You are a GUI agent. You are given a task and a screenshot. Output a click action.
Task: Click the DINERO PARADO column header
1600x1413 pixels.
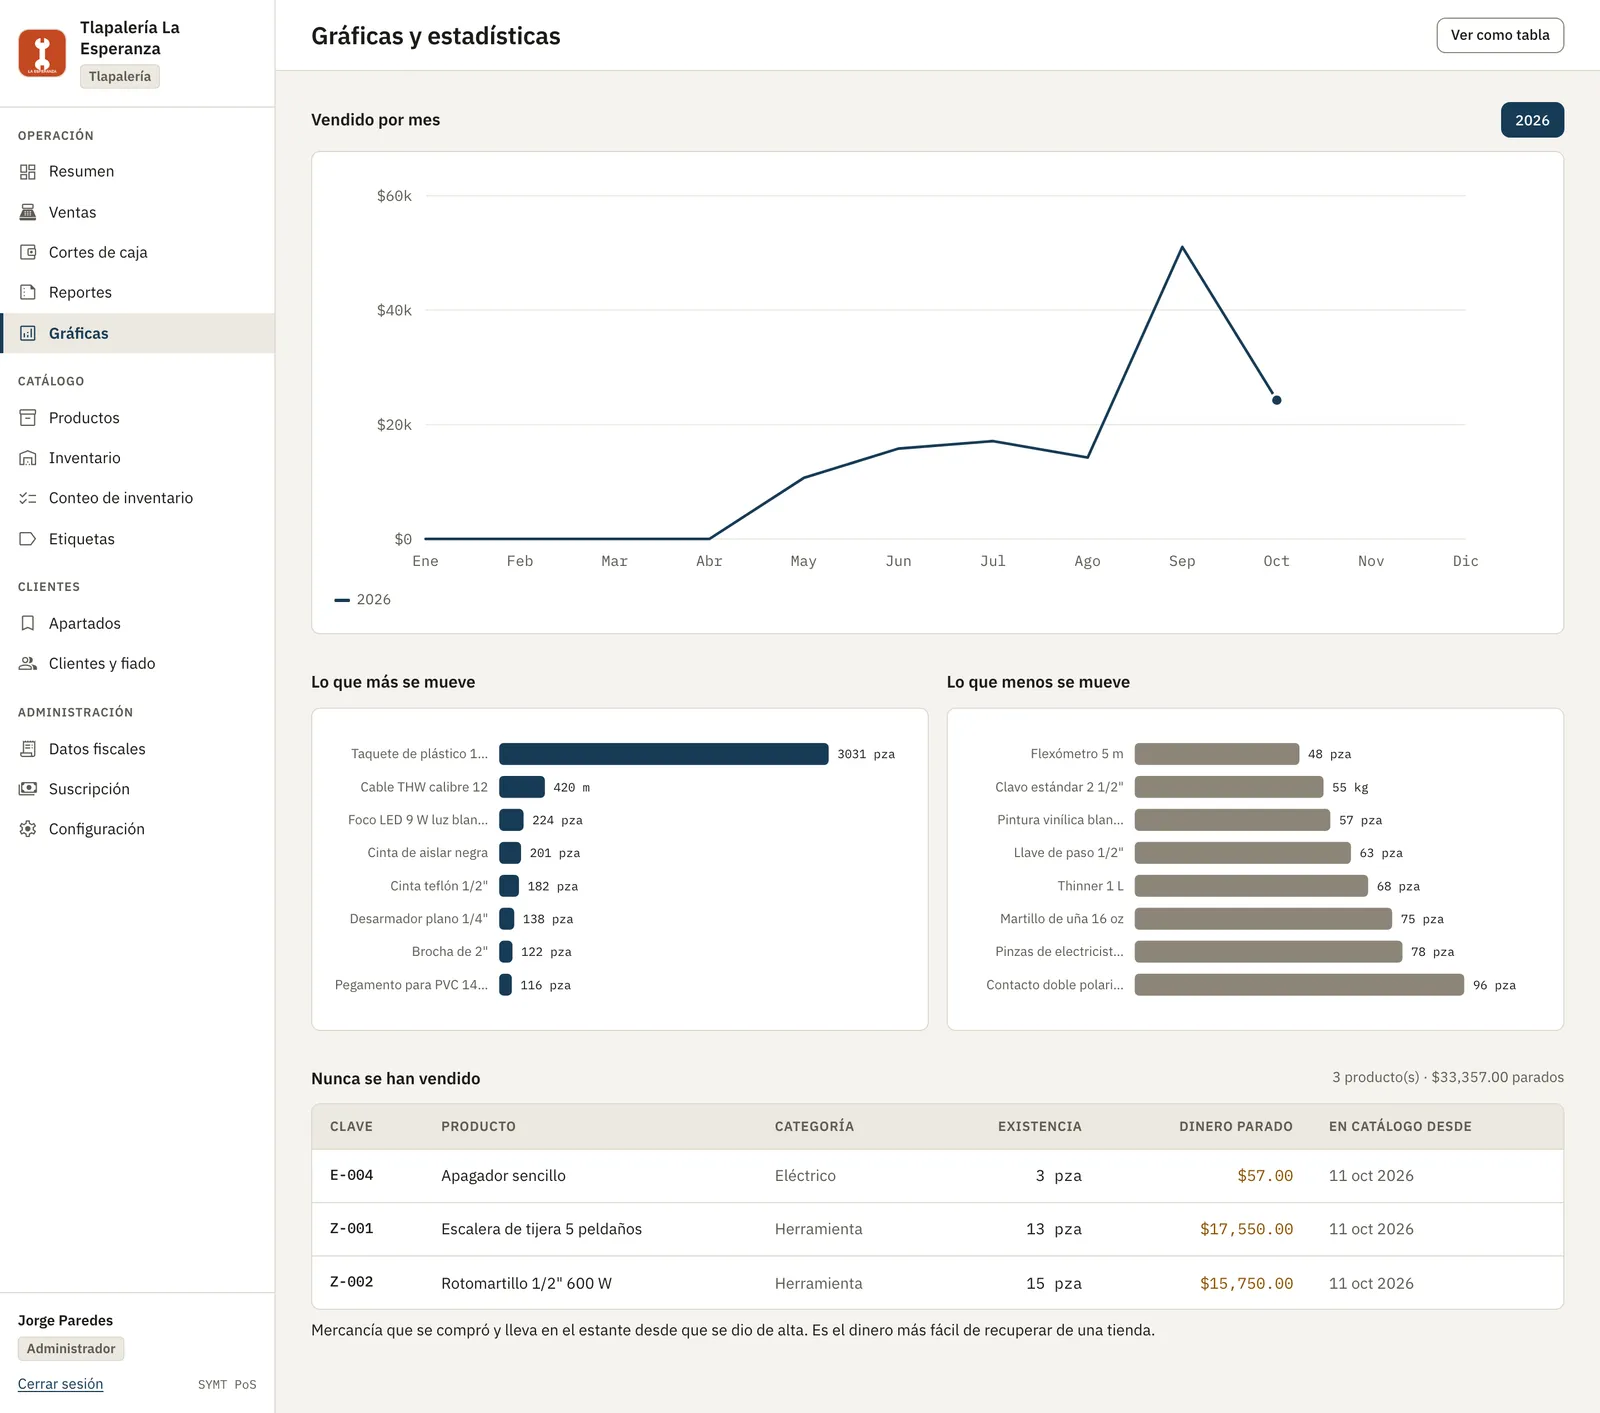pos(1236,1126)
